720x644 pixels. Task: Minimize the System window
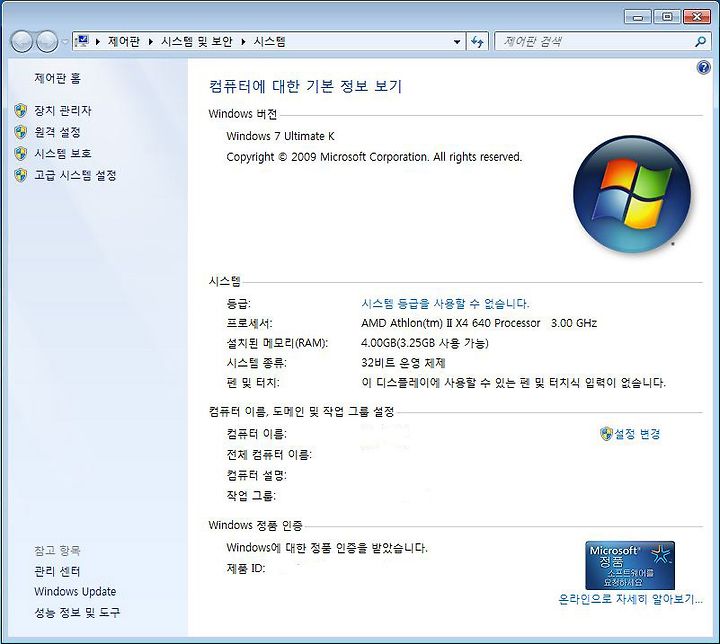point(638,17)
